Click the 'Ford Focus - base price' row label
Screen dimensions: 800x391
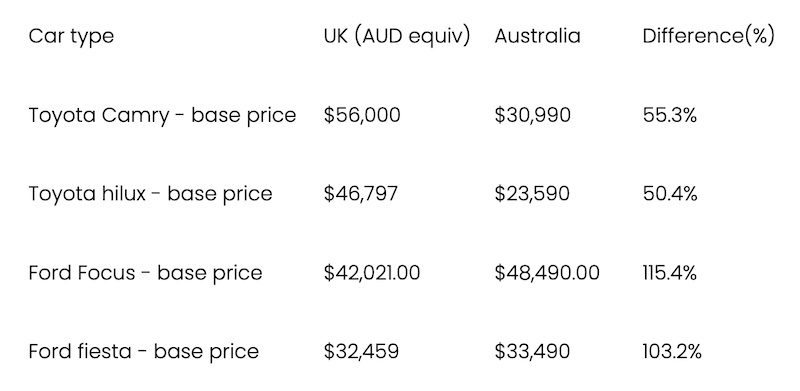pos(145,273)
